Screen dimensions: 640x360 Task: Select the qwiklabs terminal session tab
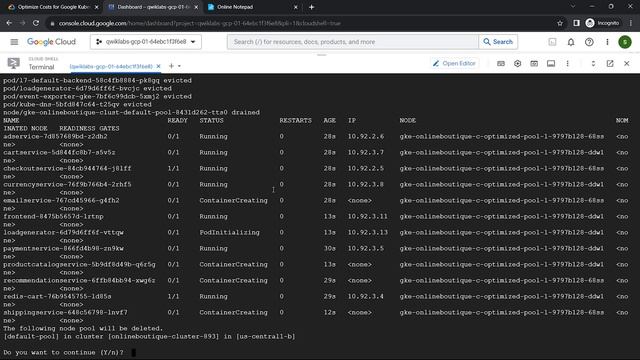111,66
